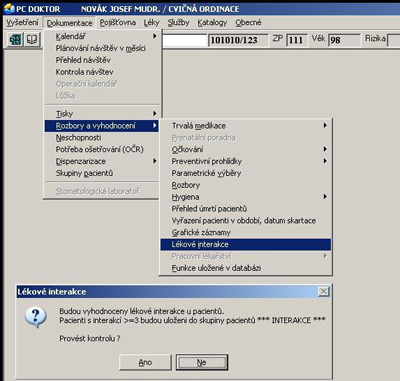Open the Léky menu
Viewport: 400px width, 381px height.
152,23
